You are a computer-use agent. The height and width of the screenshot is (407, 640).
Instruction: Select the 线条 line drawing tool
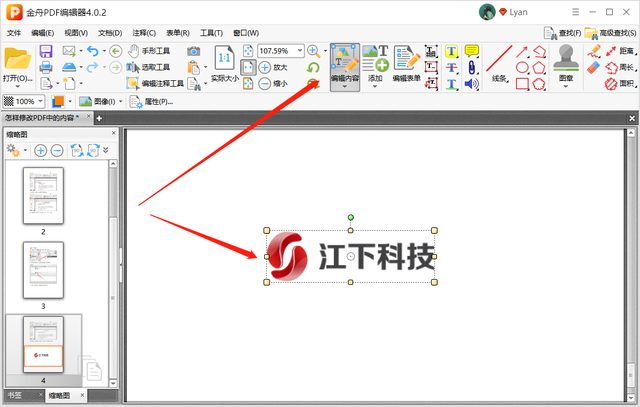point(499,63)
